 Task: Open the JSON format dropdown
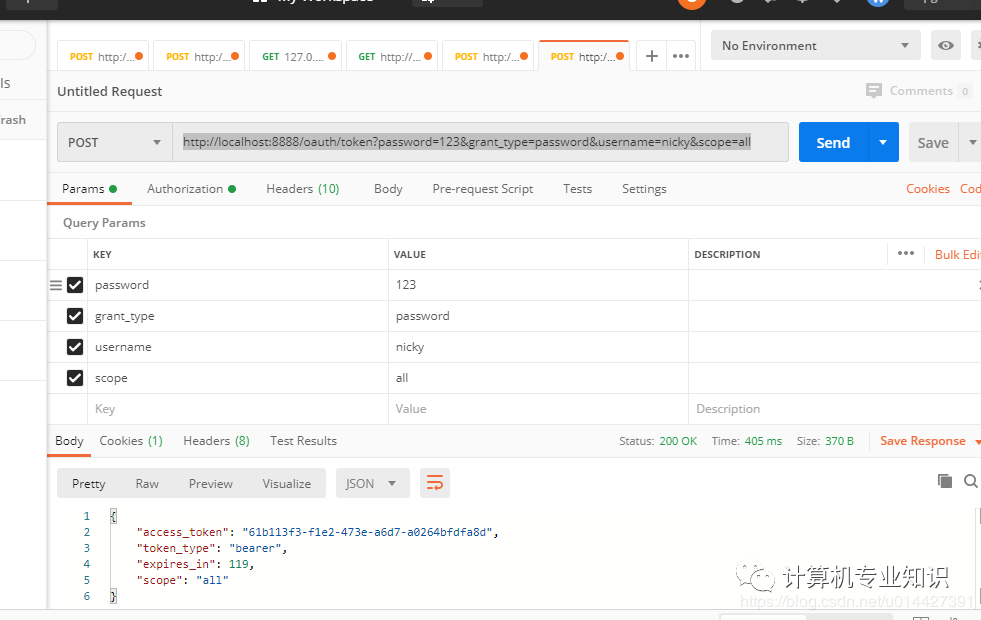coord(372,483)
